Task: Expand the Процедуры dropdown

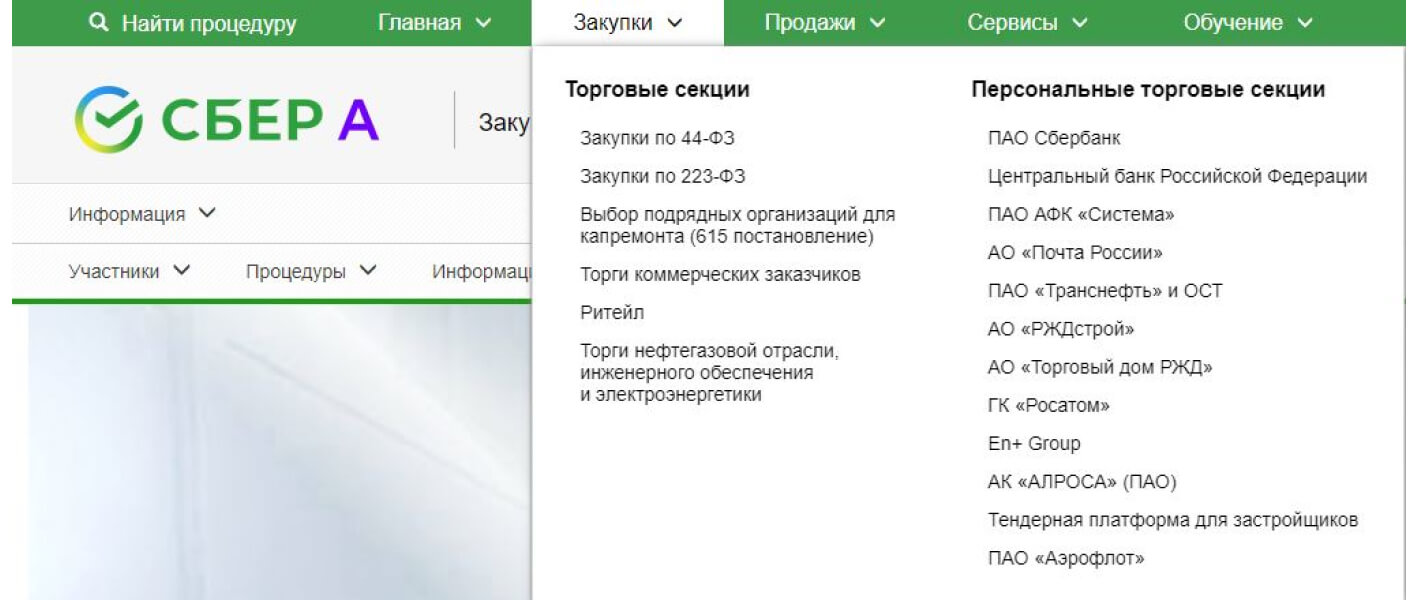Action: 311,272
